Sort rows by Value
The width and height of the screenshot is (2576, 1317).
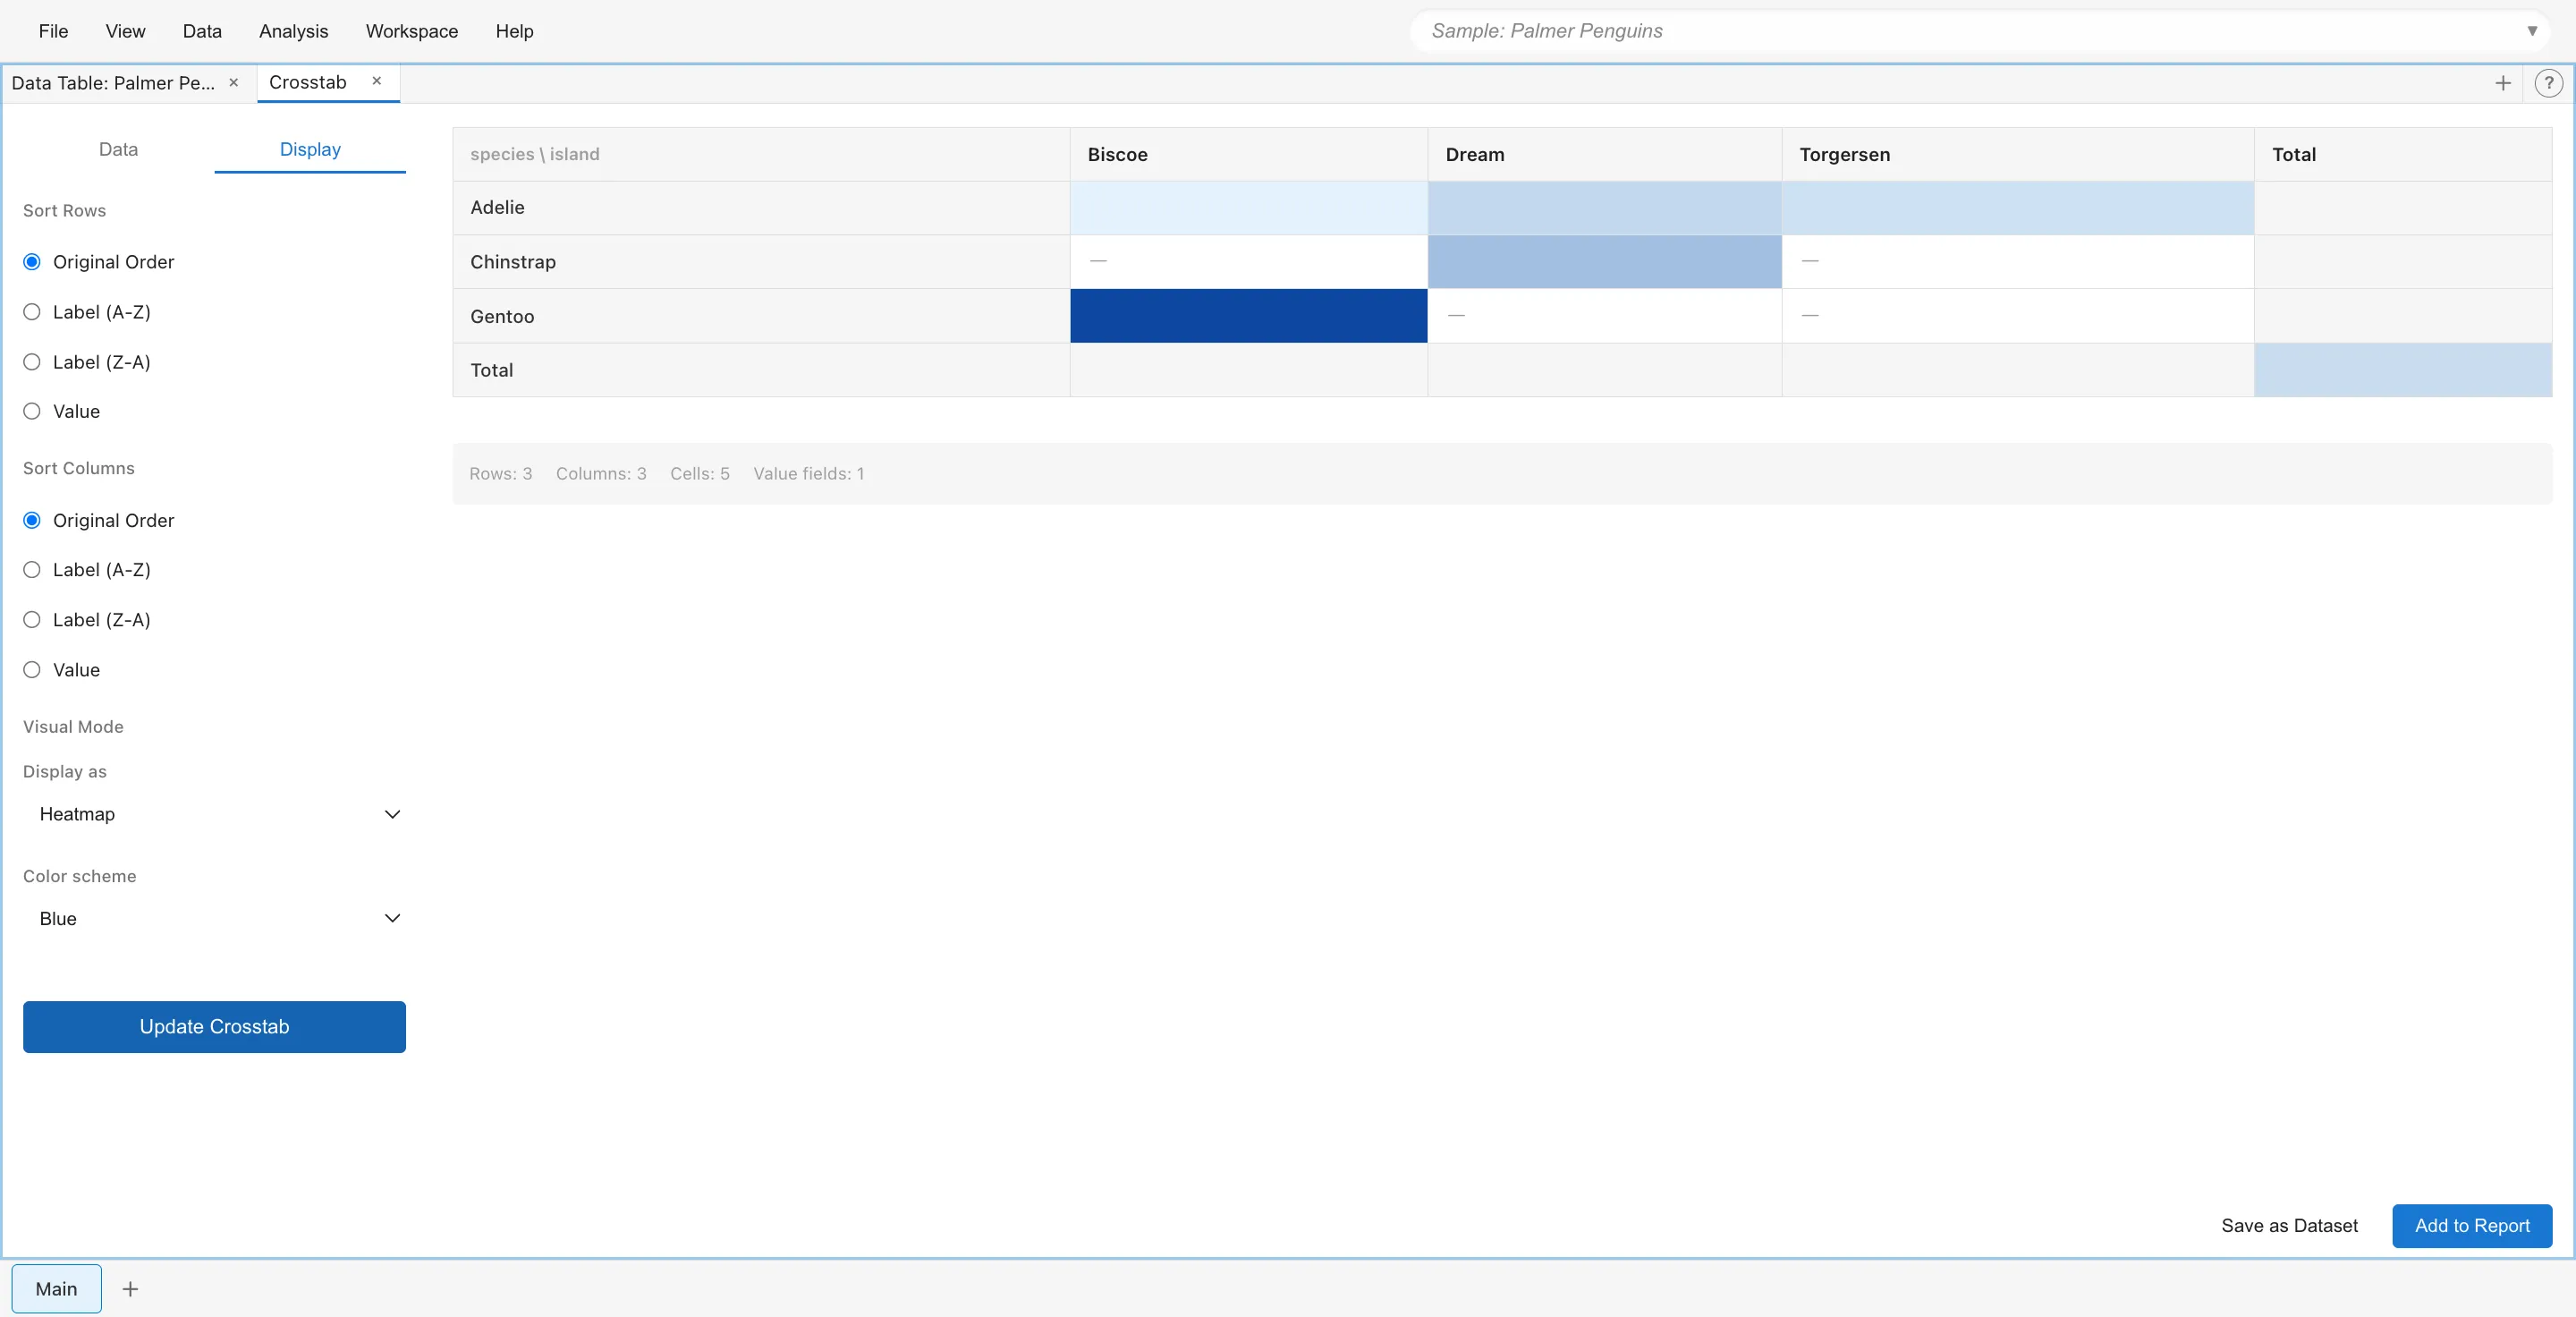[33, 411]
